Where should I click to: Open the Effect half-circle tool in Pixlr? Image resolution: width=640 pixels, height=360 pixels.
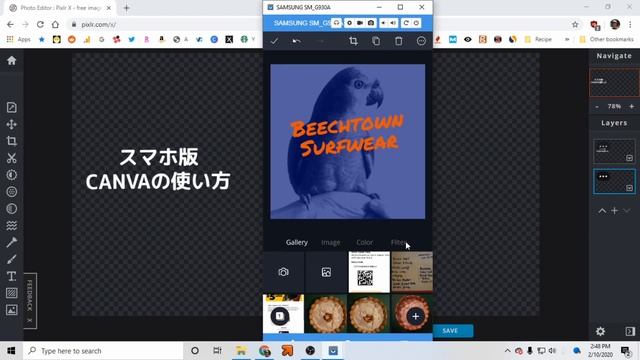coord(11,209)
